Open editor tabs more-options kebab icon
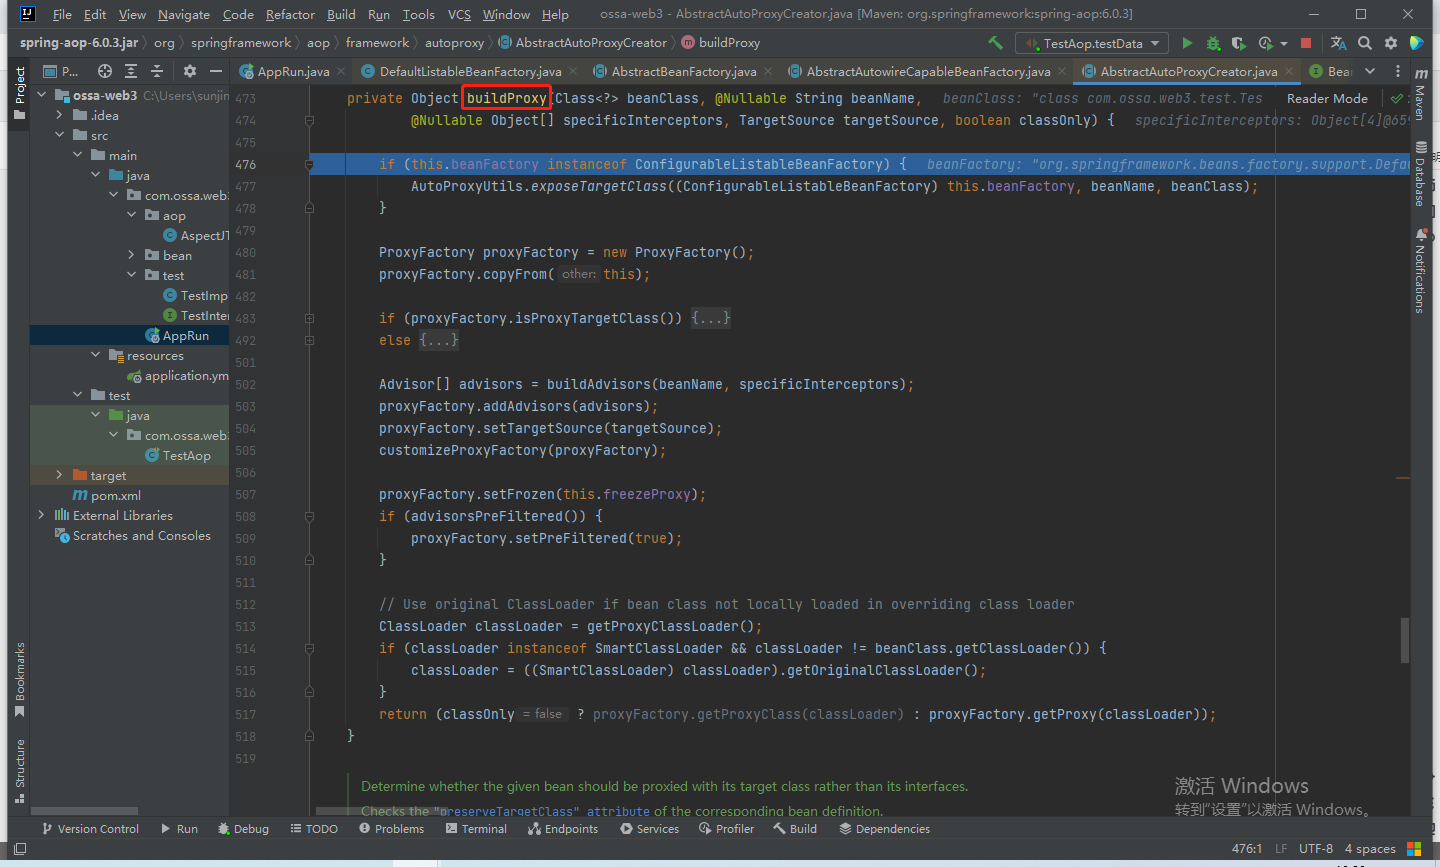1440x867 pixels. coord(1398,71)
